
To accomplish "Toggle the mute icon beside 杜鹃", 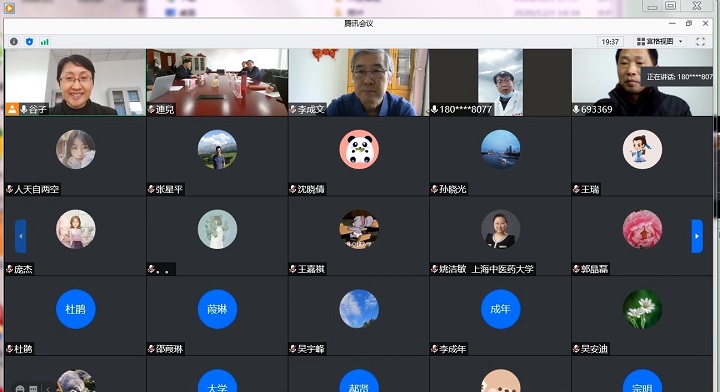I will (9, 349).
